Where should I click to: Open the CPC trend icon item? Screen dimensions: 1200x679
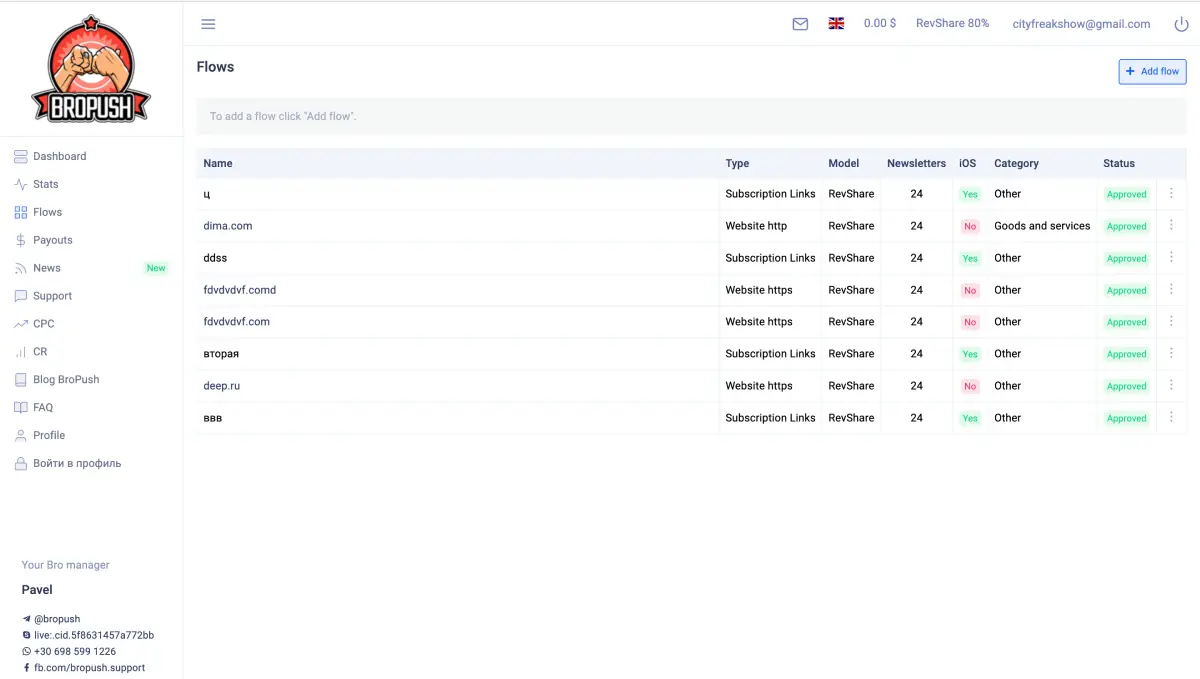[43, 324]
